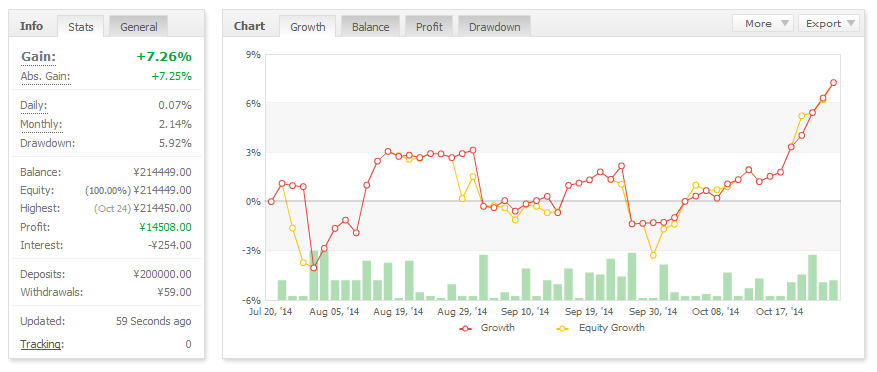
Task: Open the Profit chart tab
Action: 429,26
